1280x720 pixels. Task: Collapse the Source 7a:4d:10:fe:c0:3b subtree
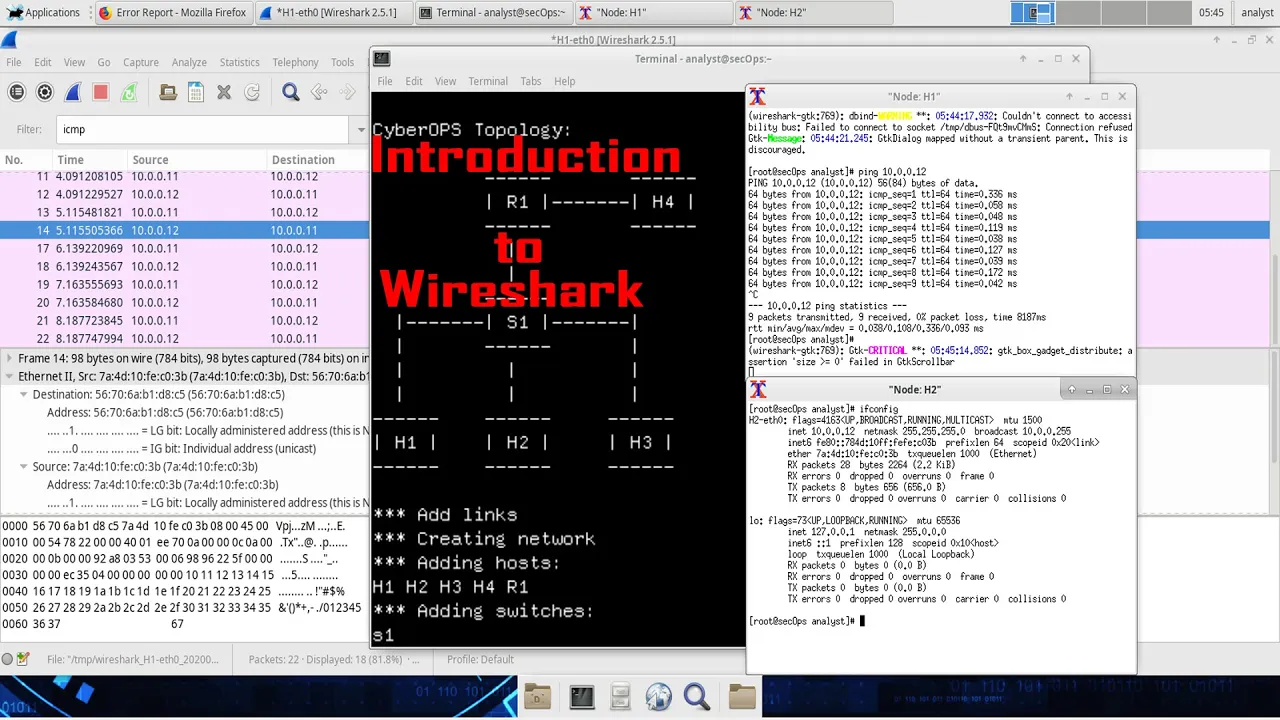23,466
